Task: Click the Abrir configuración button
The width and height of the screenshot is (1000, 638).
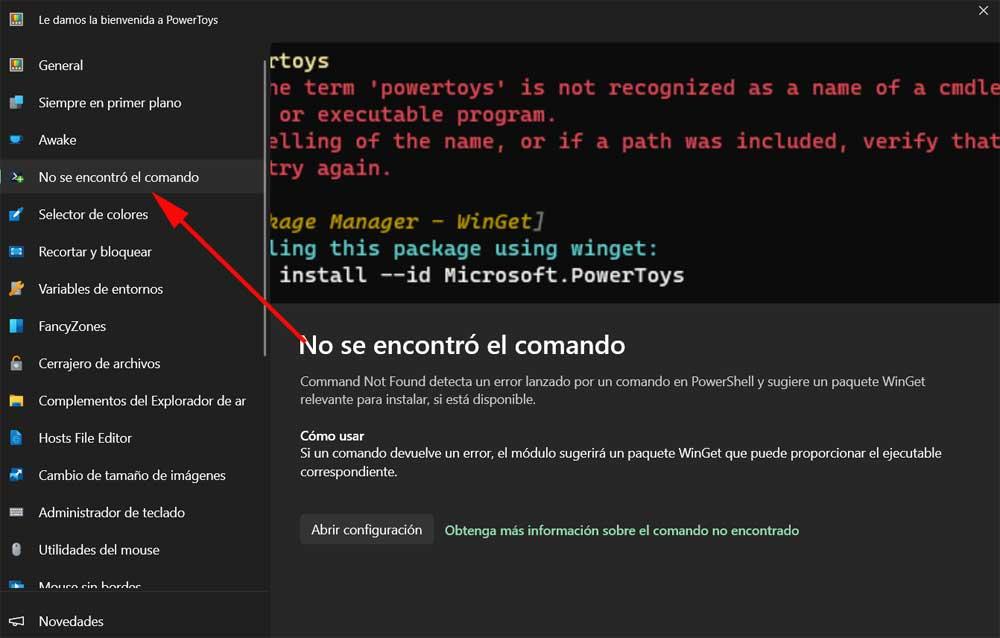Action: 367,530
